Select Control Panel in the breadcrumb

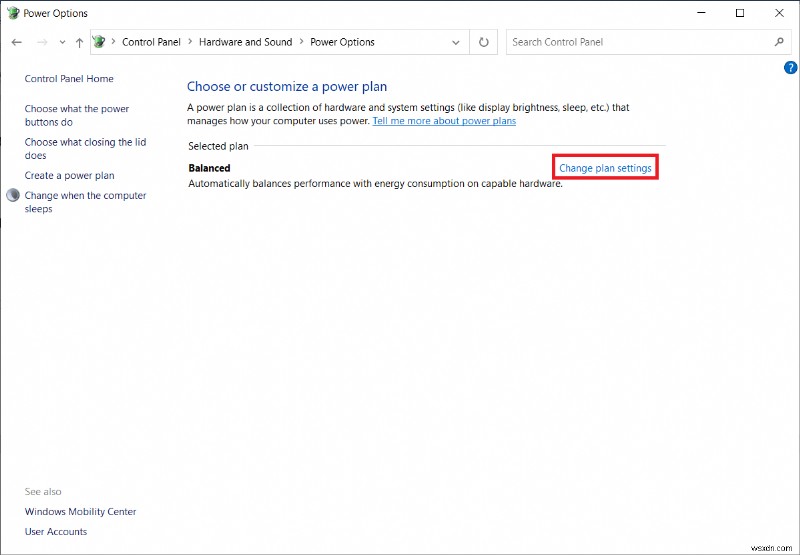[151, 42]
